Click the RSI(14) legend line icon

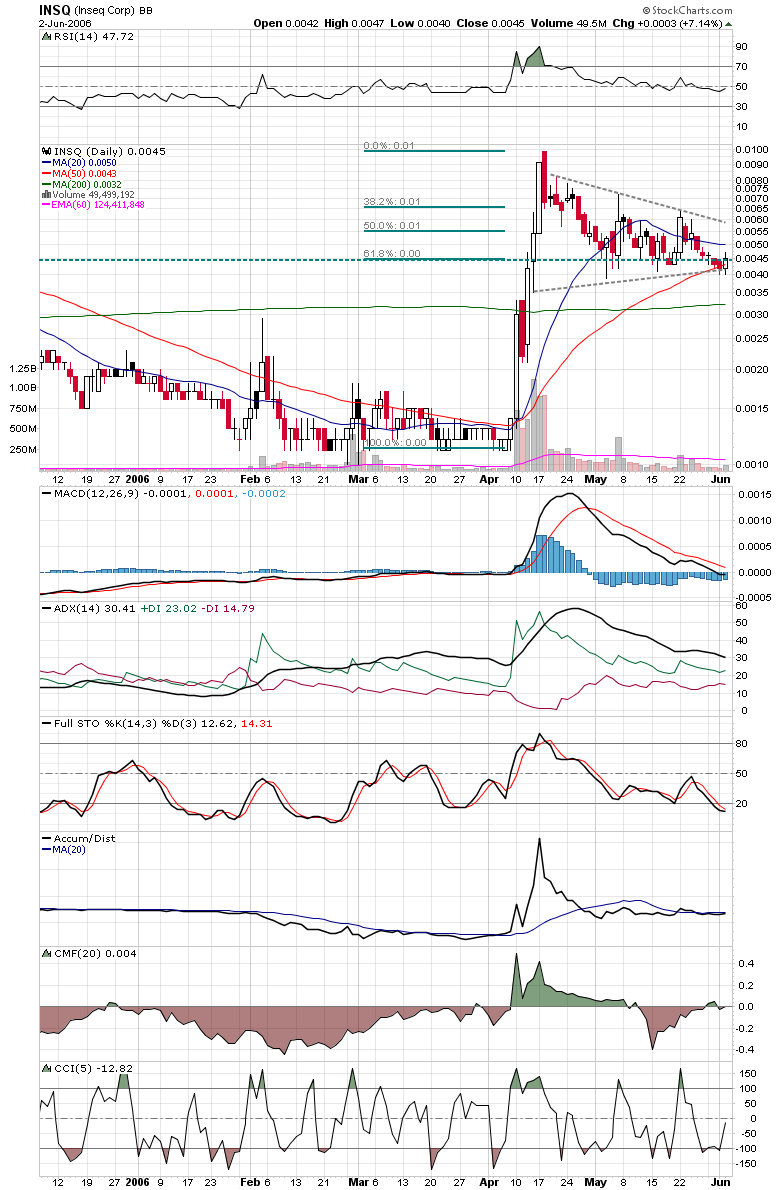[x=45, y=36]
